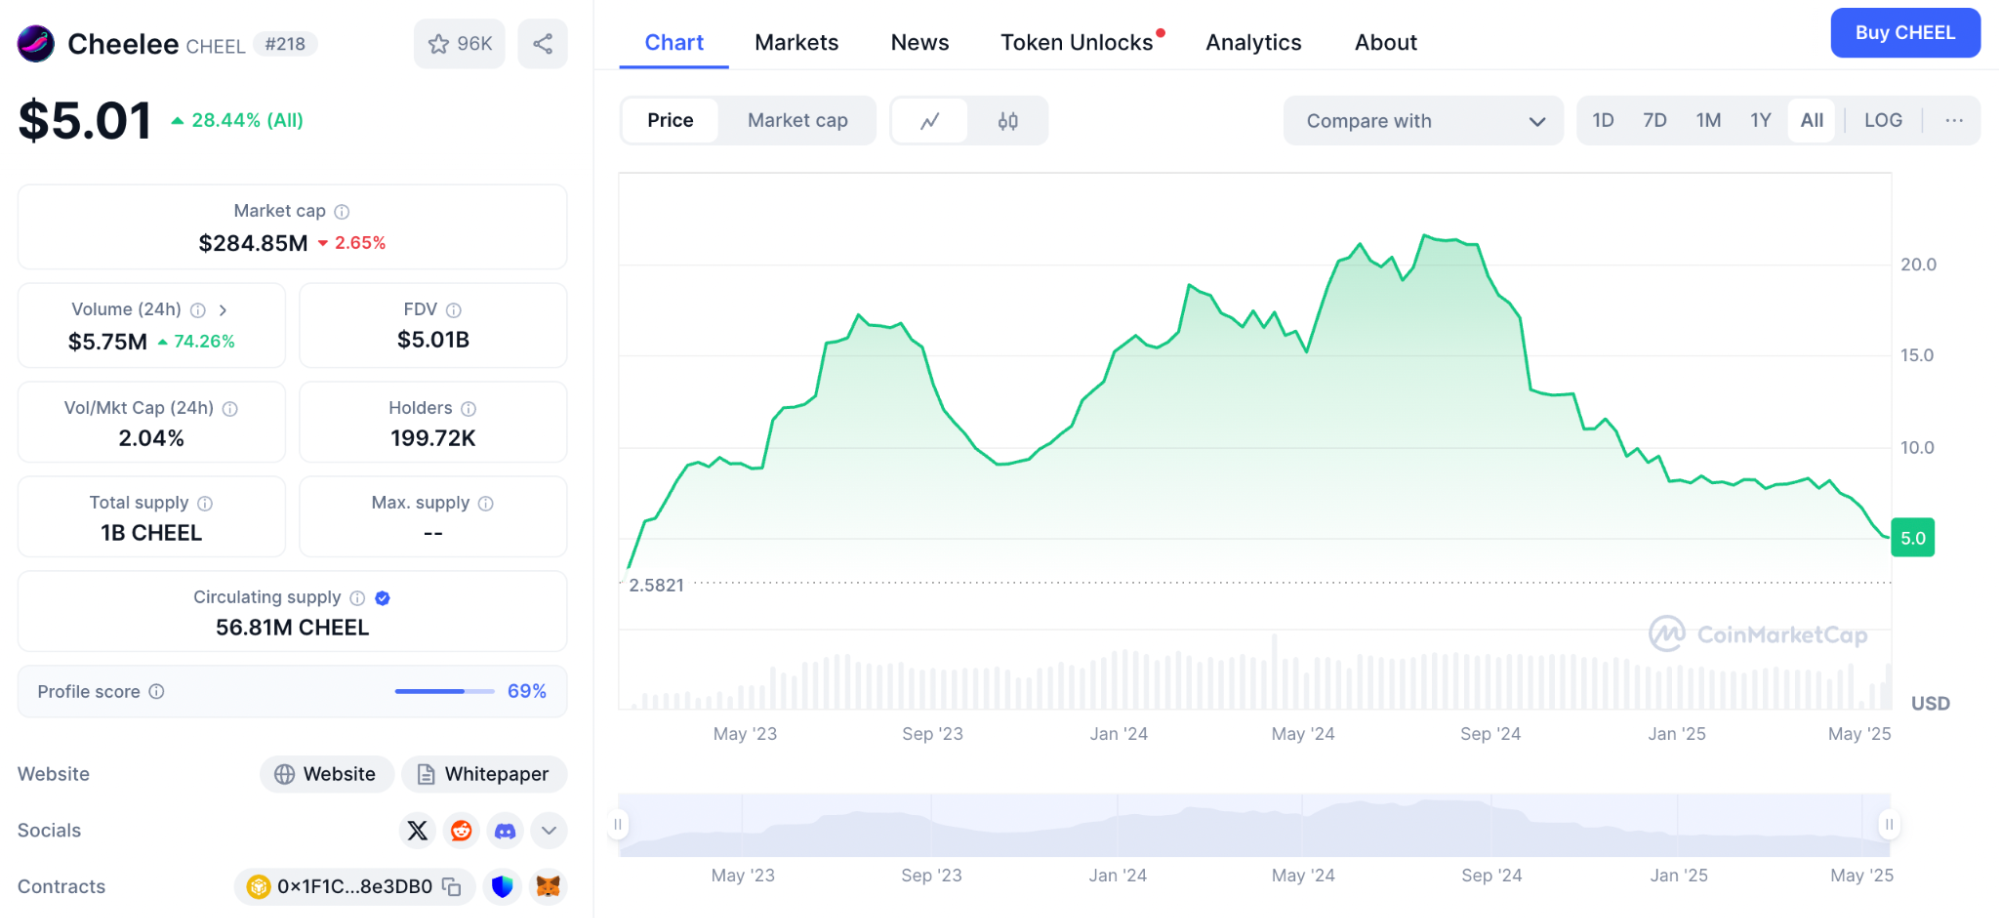Click the Holders info icon
1999x919 pixels.
point(469,409)
